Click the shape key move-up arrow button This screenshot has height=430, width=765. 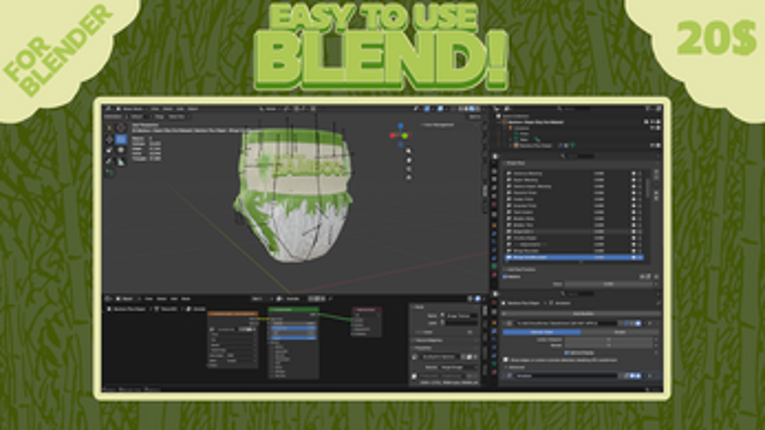(x=656, y=193)
